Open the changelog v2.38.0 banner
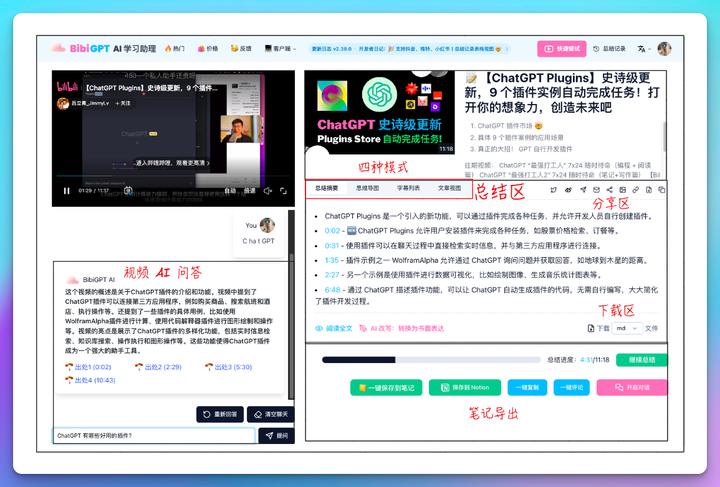Viewport: 720px width, 487px height. click(x=409, y=49)
